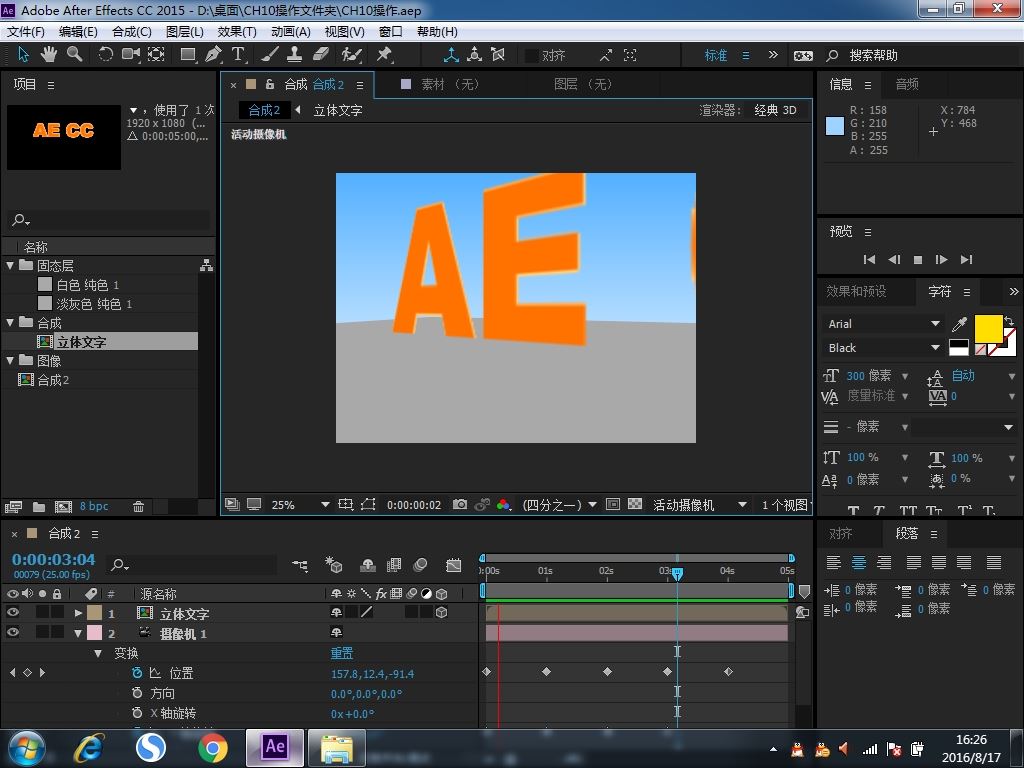The image size is (1024, 768).
Task: Open the magnification 25% dropdown
Action: pos(300,505)
